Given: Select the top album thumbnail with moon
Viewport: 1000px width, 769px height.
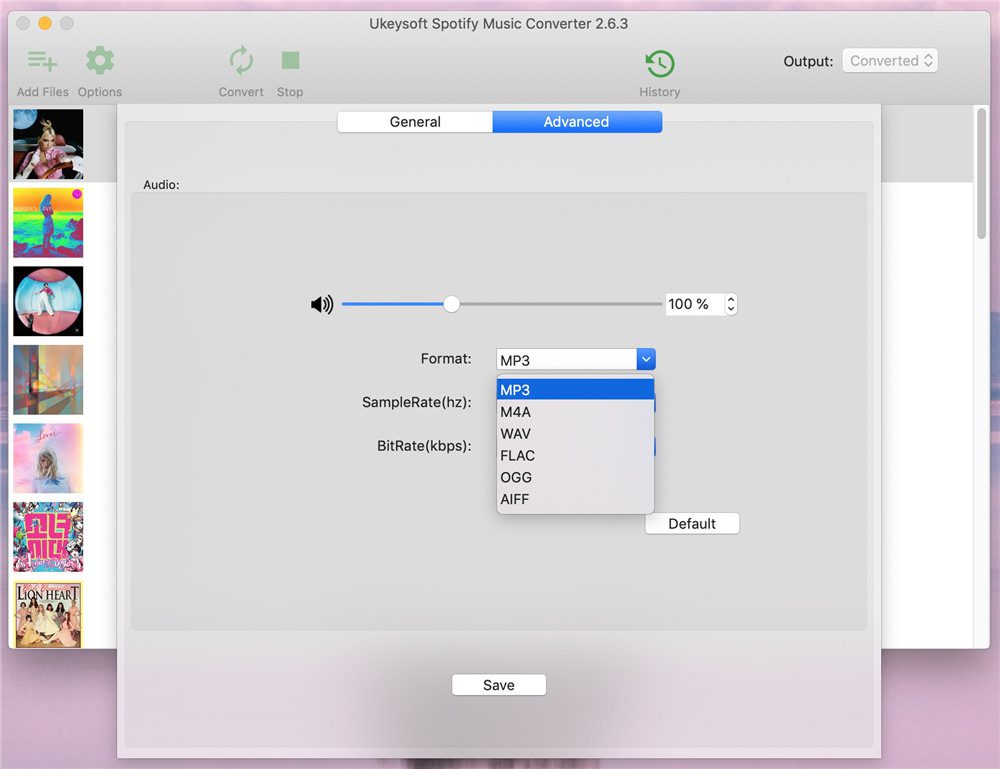Looking at the screenshot, I should [48, 144].
